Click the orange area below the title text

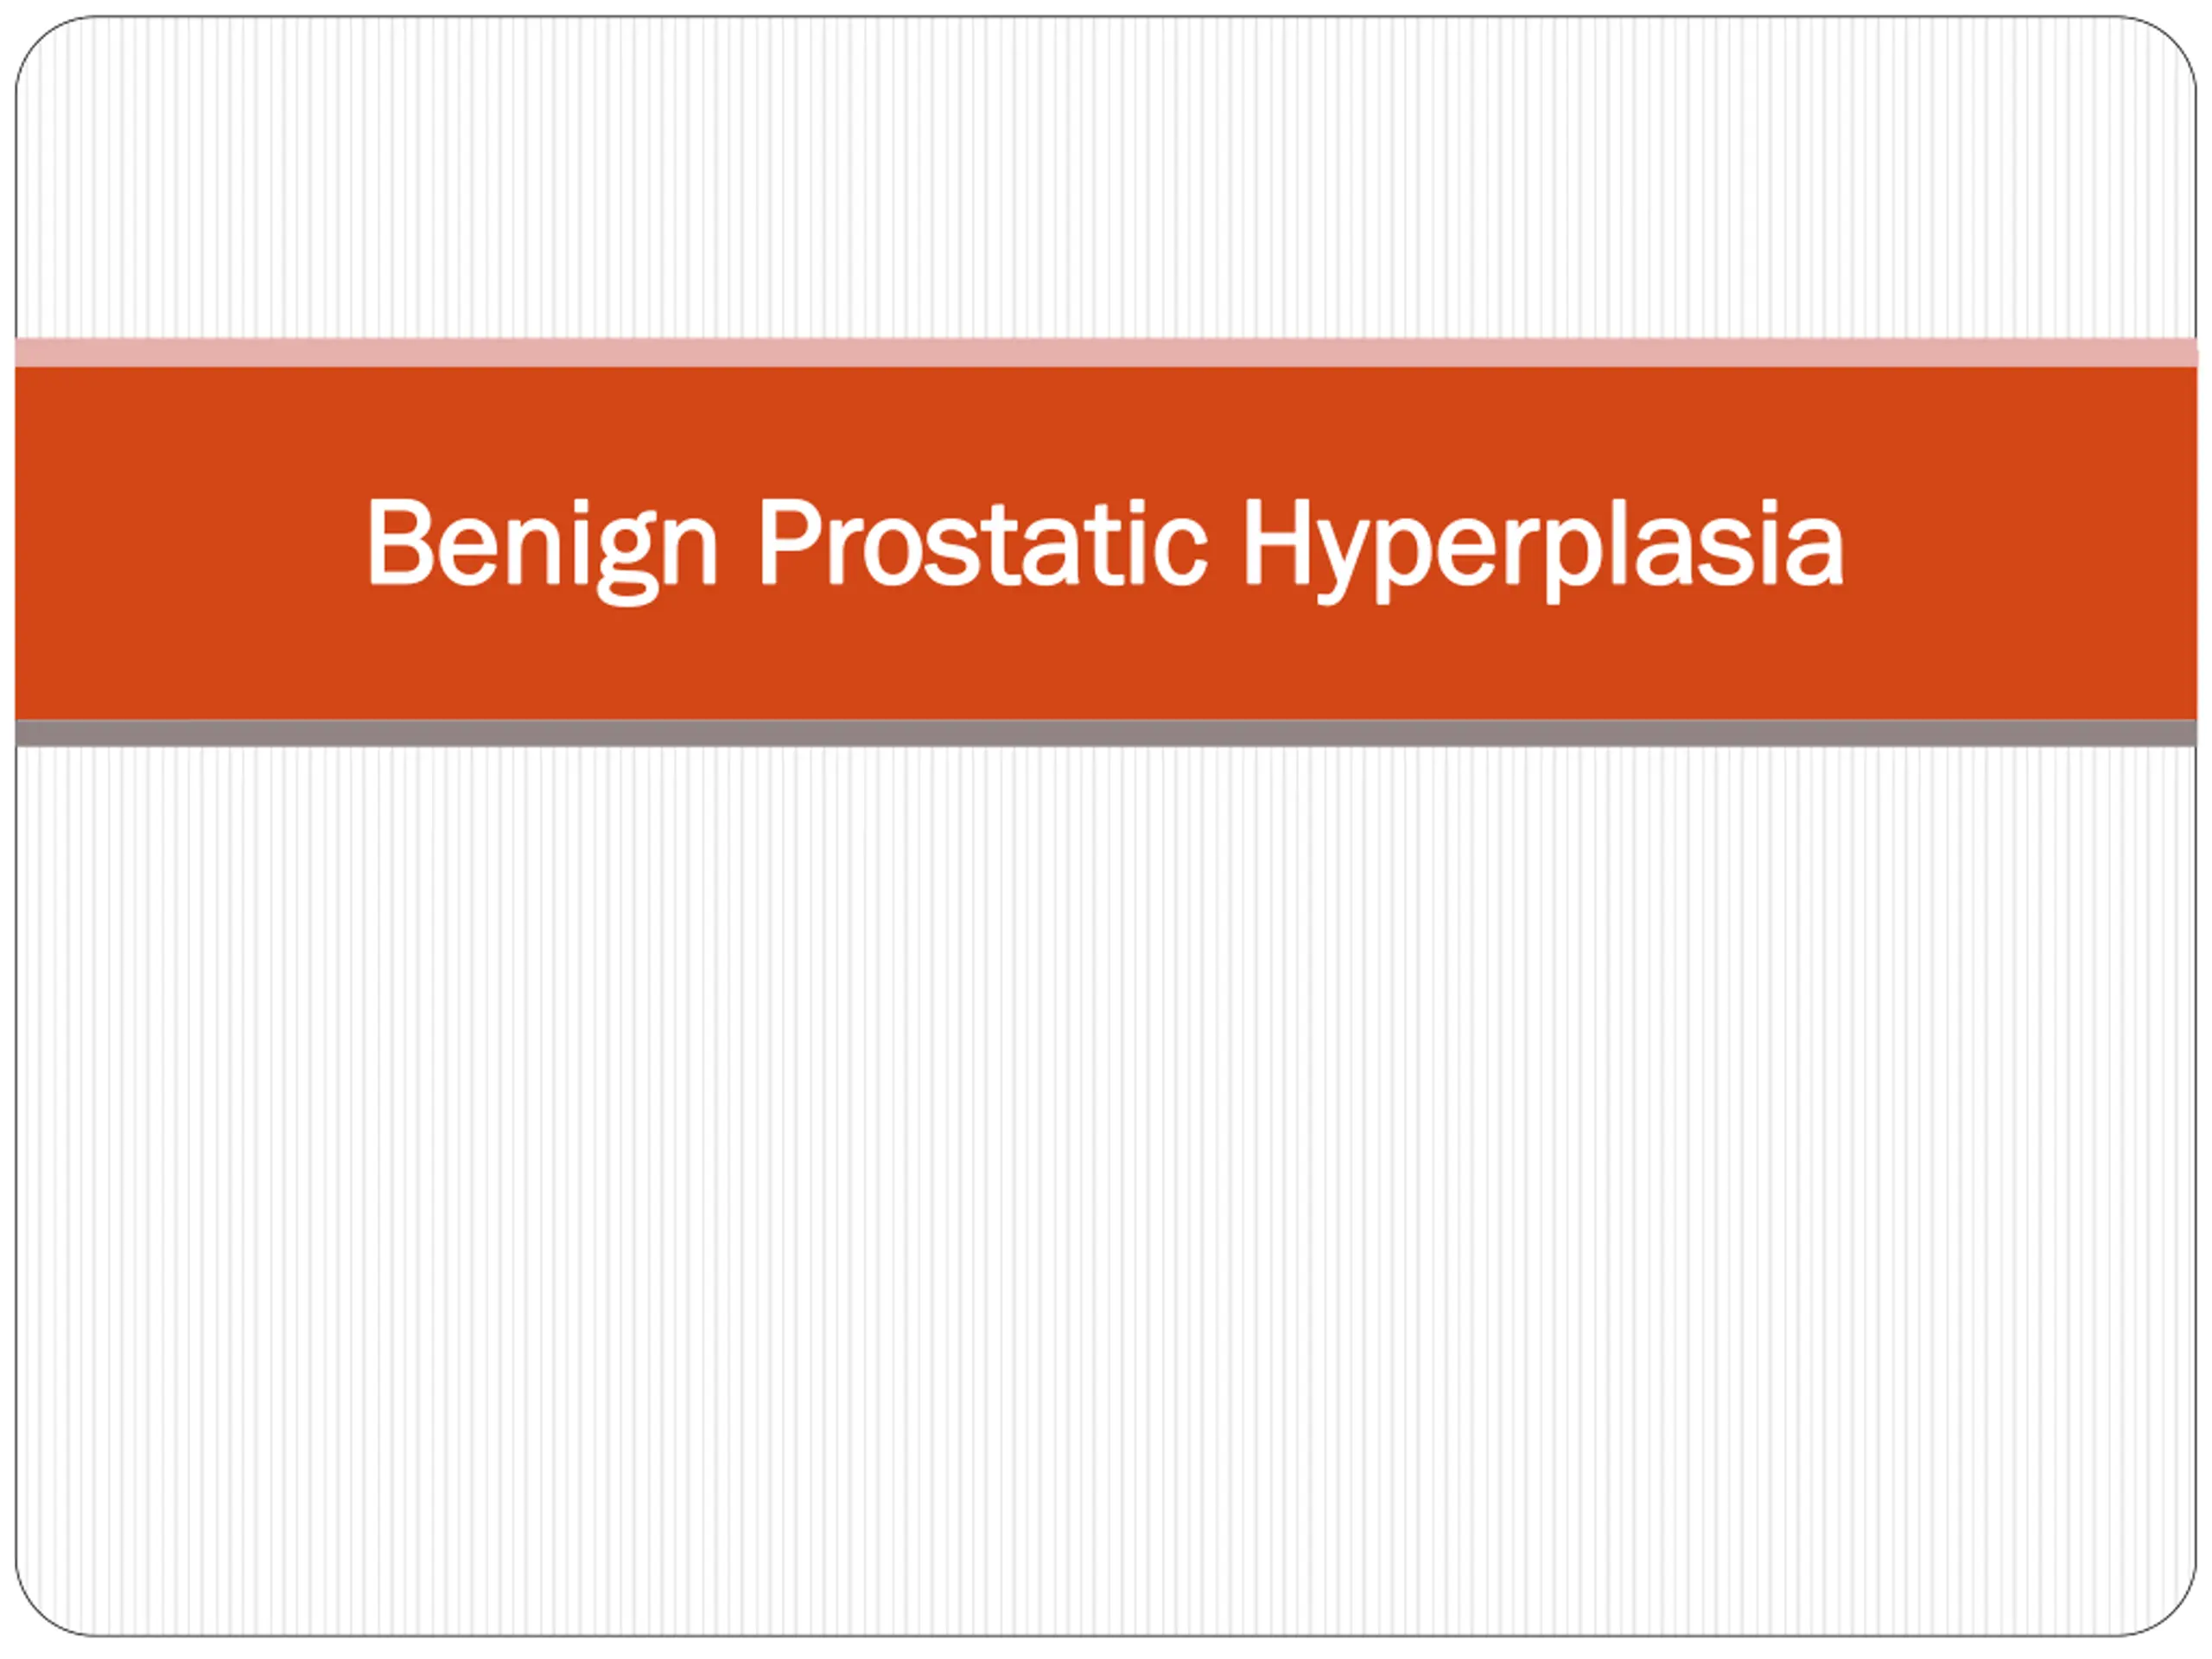coord(1106,663)
